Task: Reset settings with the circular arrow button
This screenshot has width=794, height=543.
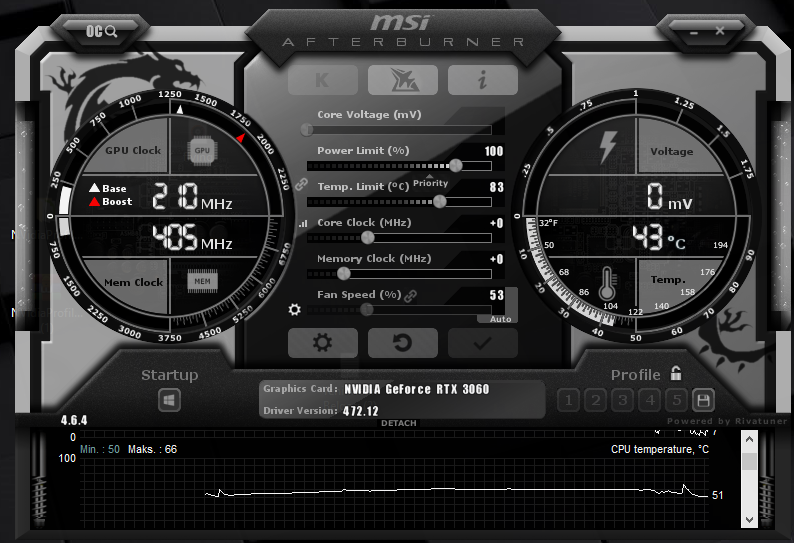Action: pyautogui.click(x=403, y=343)
